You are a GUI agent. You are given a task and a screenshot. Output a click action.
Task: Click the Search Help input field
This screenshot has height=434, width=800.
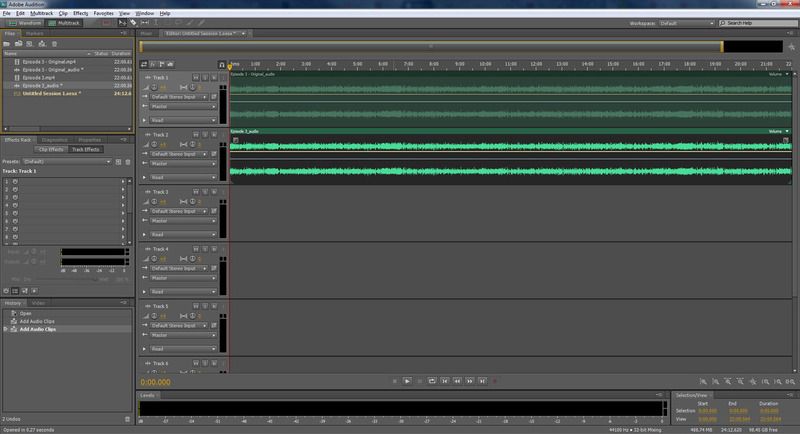(758, 23)
